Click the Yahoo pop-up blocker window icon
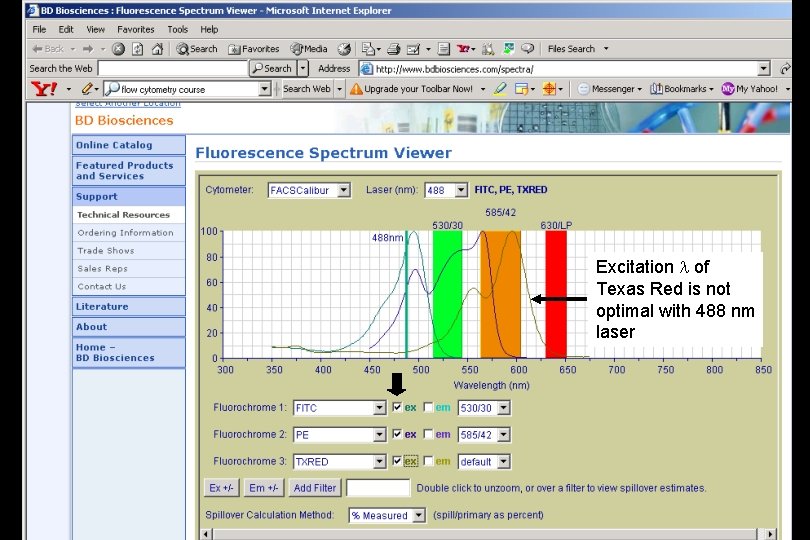Screen dimensions: 810x540 click(521, 89)
